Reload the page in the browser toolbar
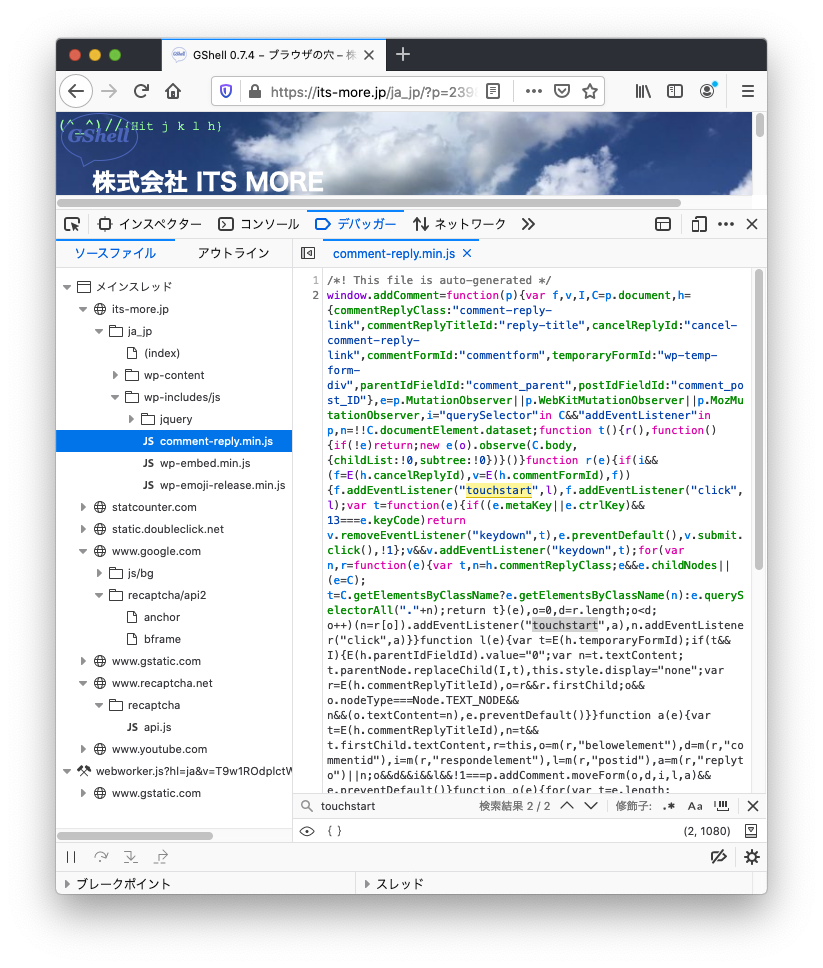The height and width of the screenshot is (968, 823). (x=141, y=91)
